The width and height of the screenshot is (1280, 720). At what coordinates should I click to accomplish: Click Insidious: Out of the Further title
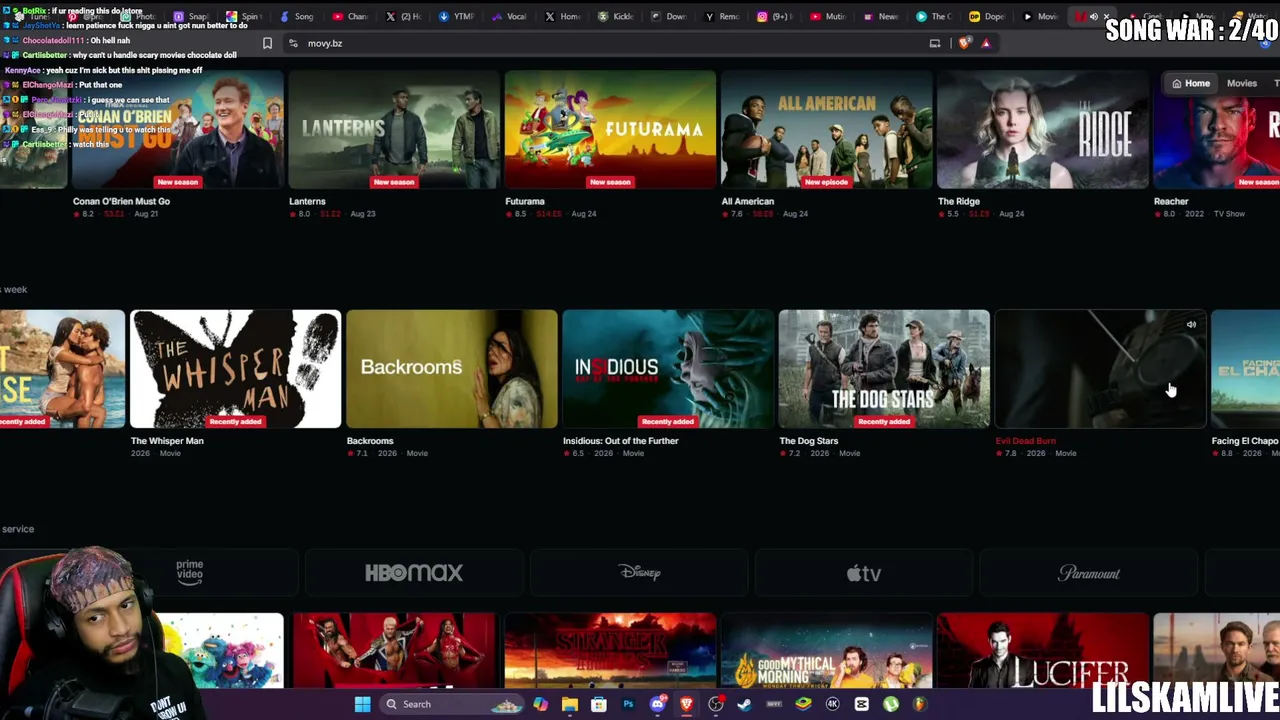pos(621,441)
